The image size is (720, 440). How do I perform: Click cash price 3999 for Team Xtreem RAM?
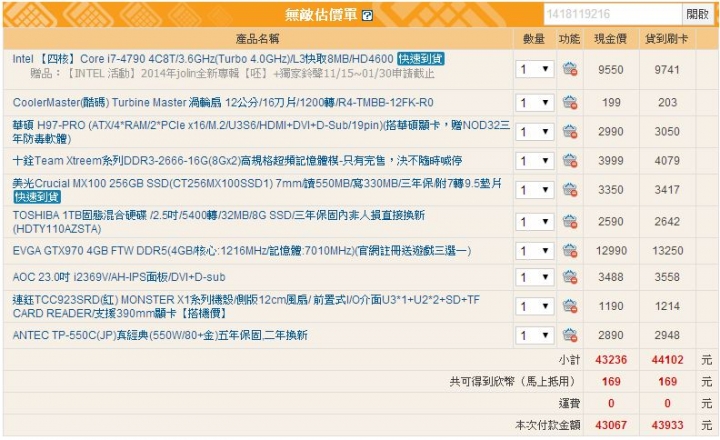point(611,161)
